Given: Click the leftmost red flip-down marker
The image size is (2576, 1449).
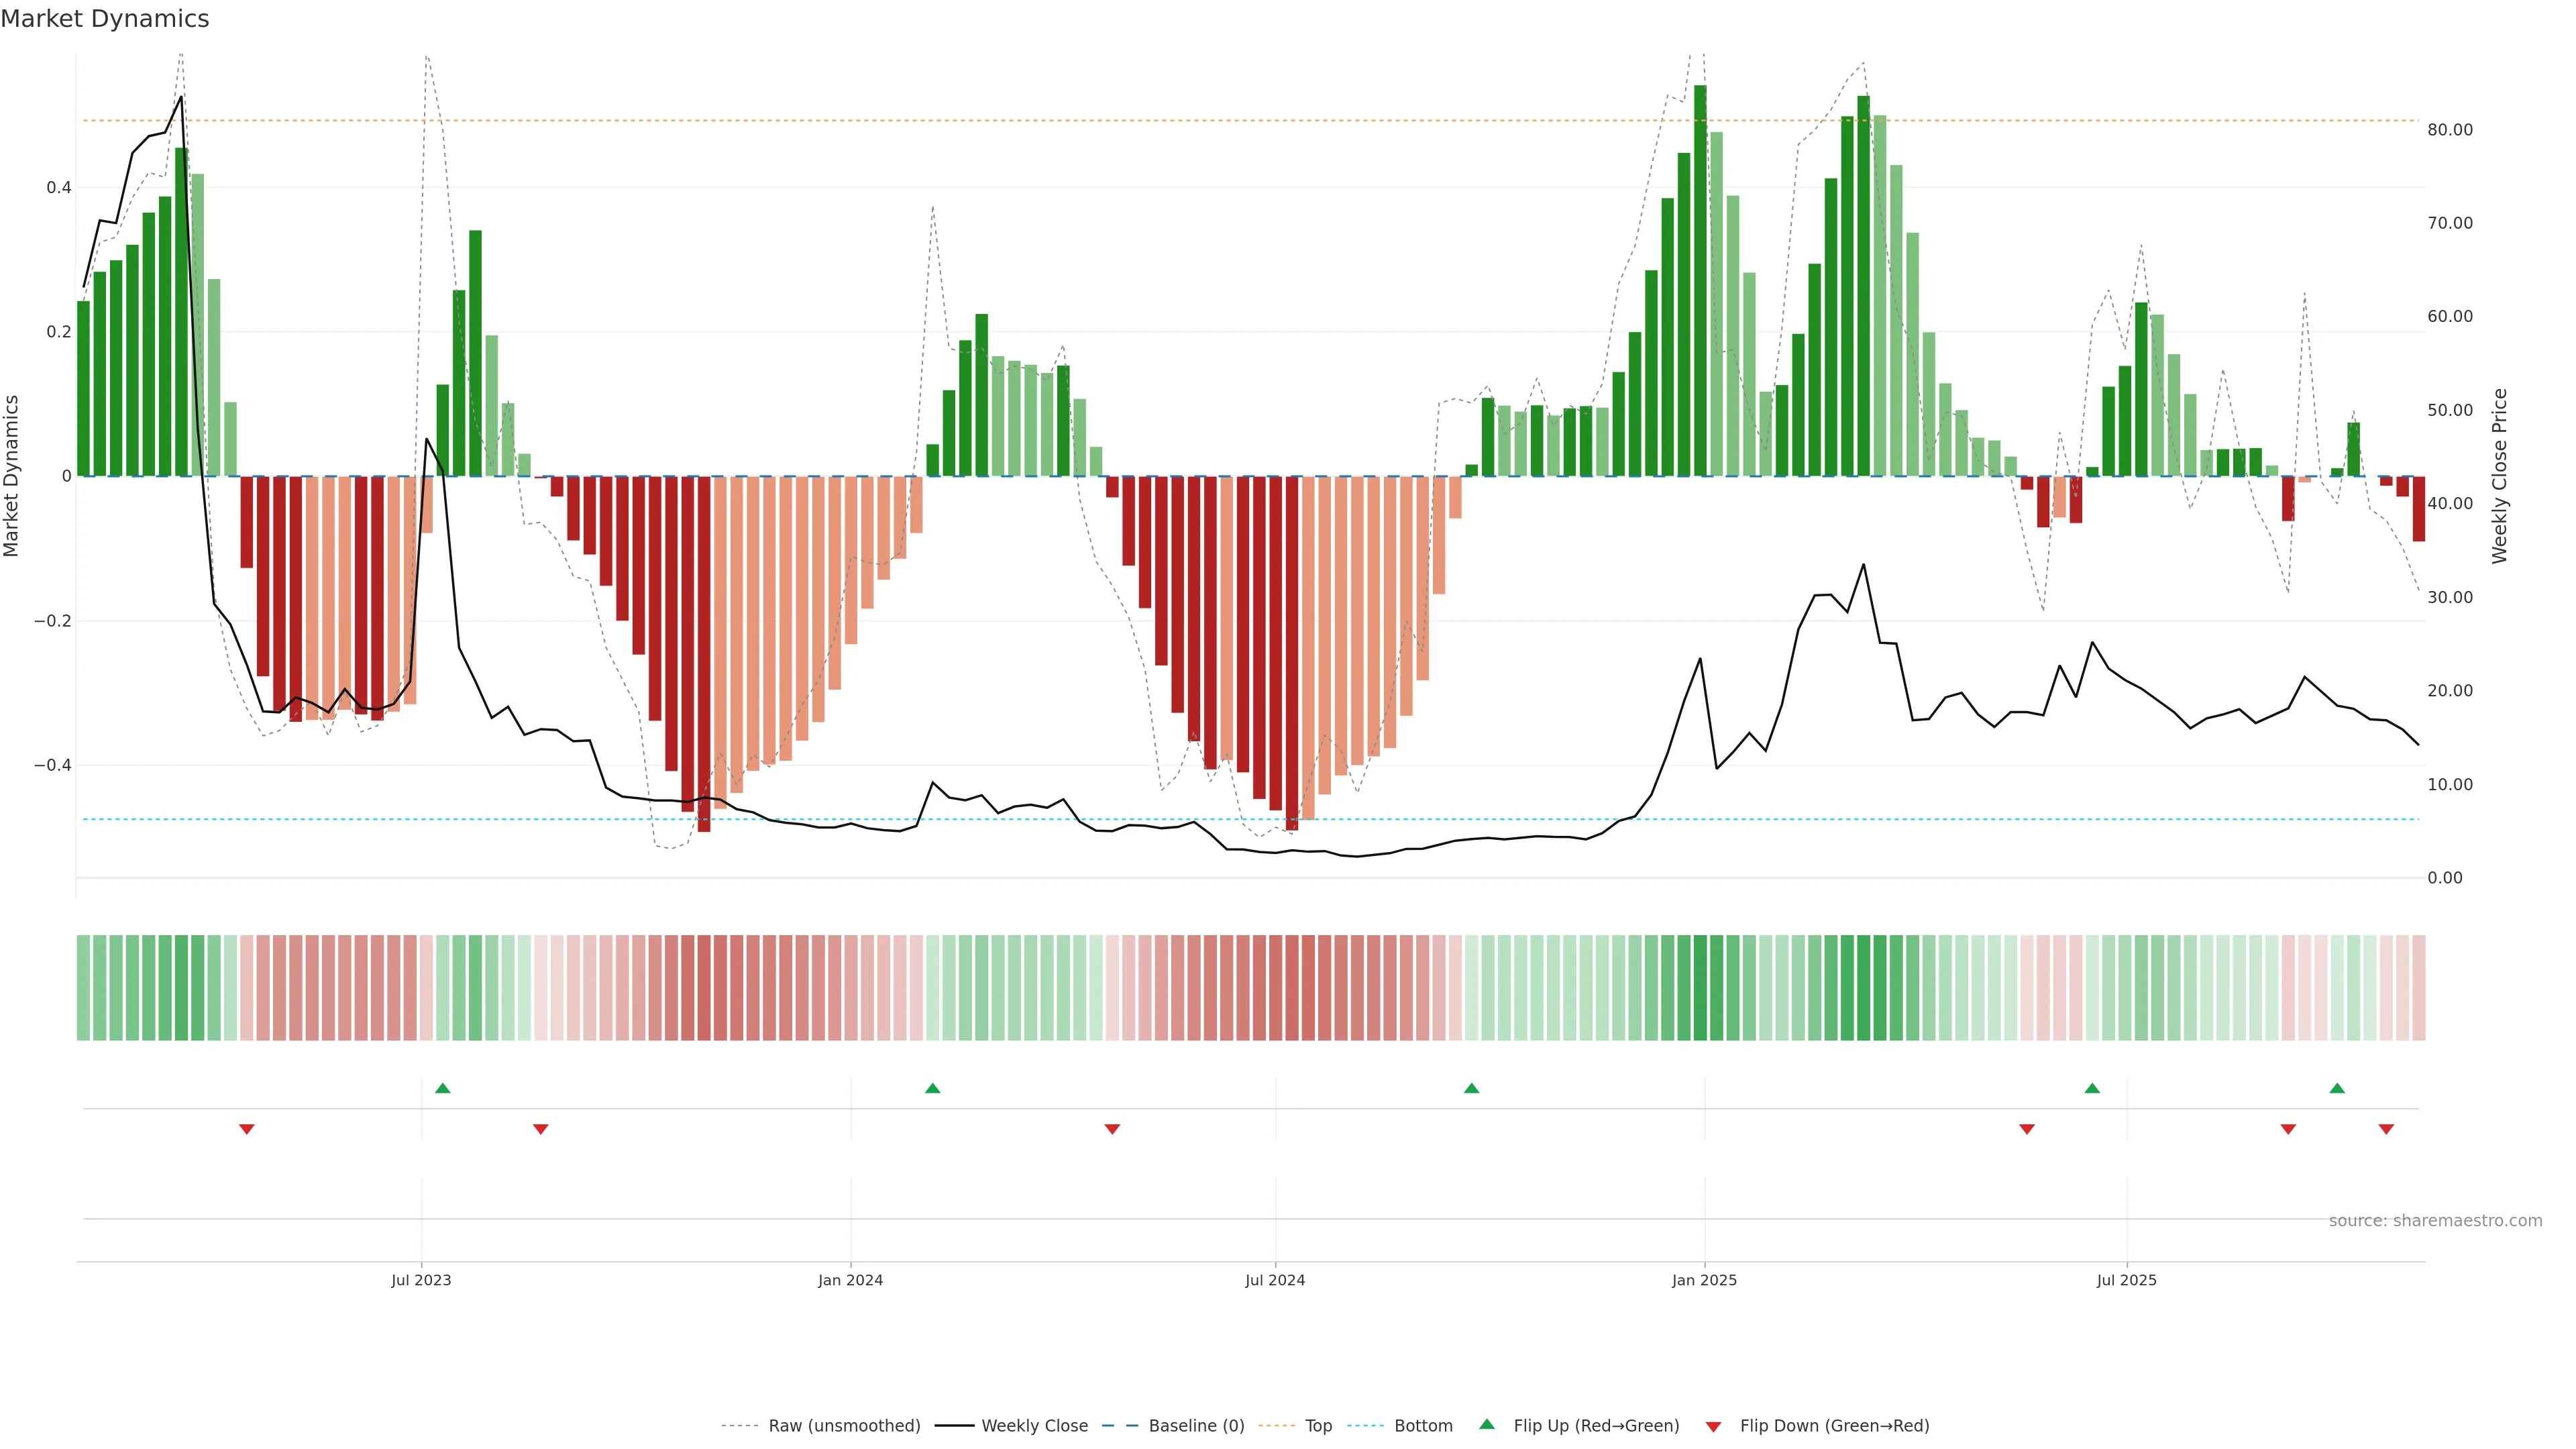Looking at the screenshot, I should [247, 1129].
